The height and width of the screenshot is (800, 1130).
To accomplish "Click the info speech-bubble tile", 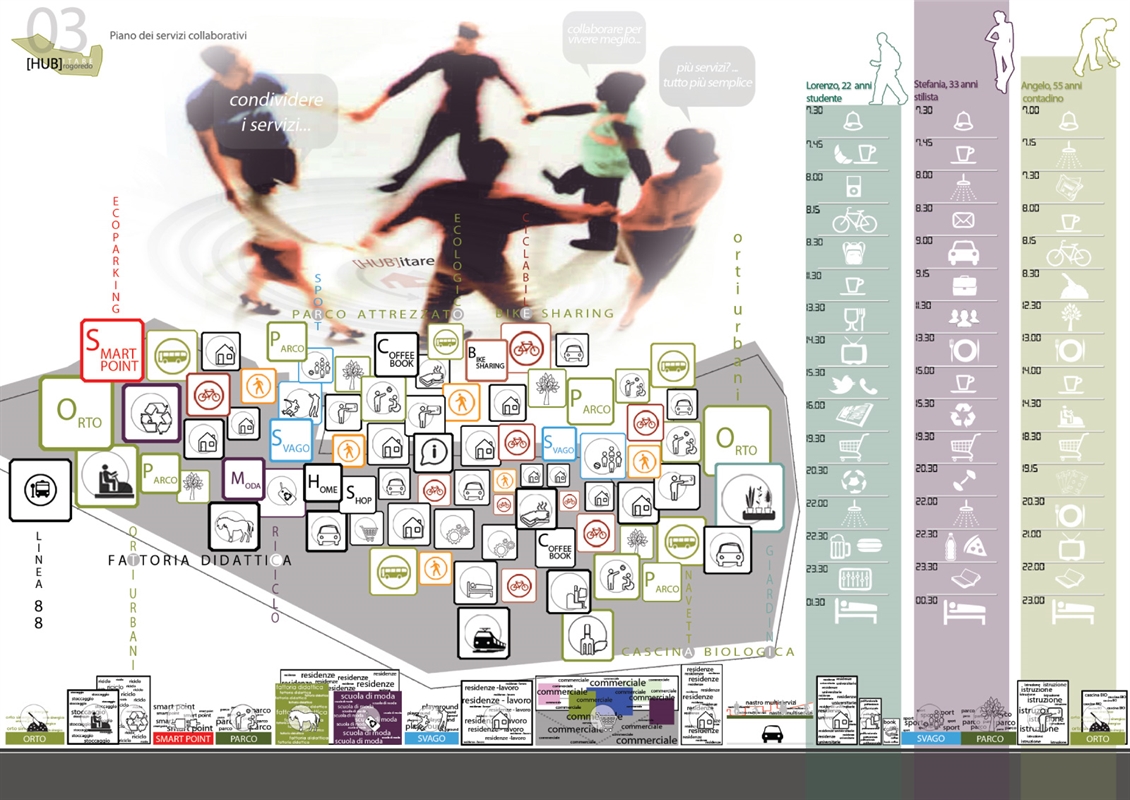I will point(433,453).
